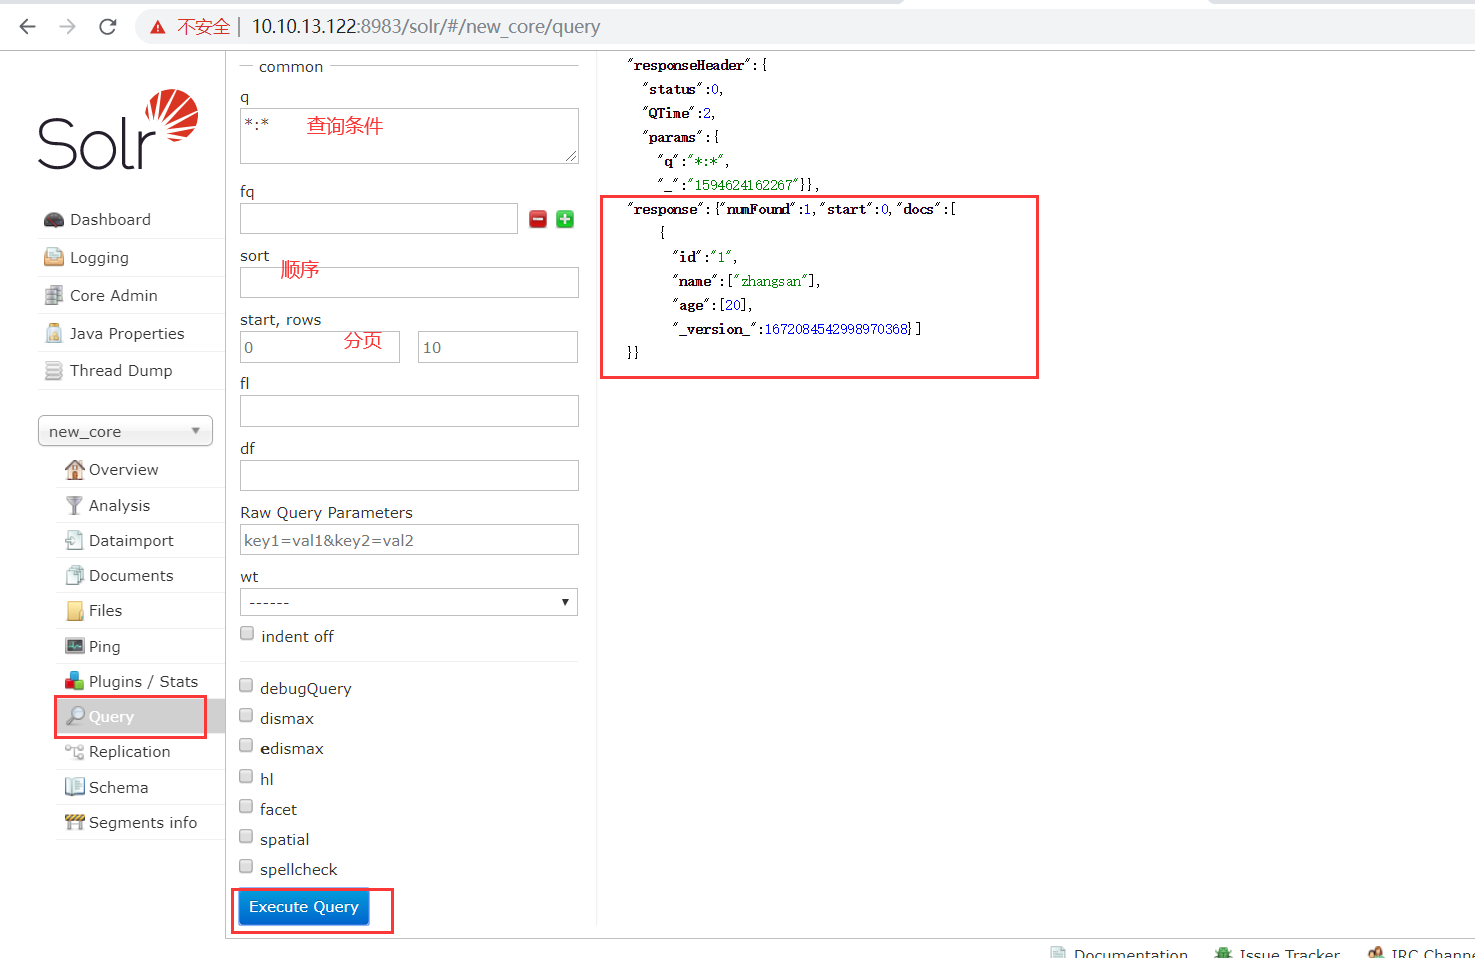The height and width of the screenshot is (958, 1475).
Task: View Java Properties
Action: click(127, 333)
